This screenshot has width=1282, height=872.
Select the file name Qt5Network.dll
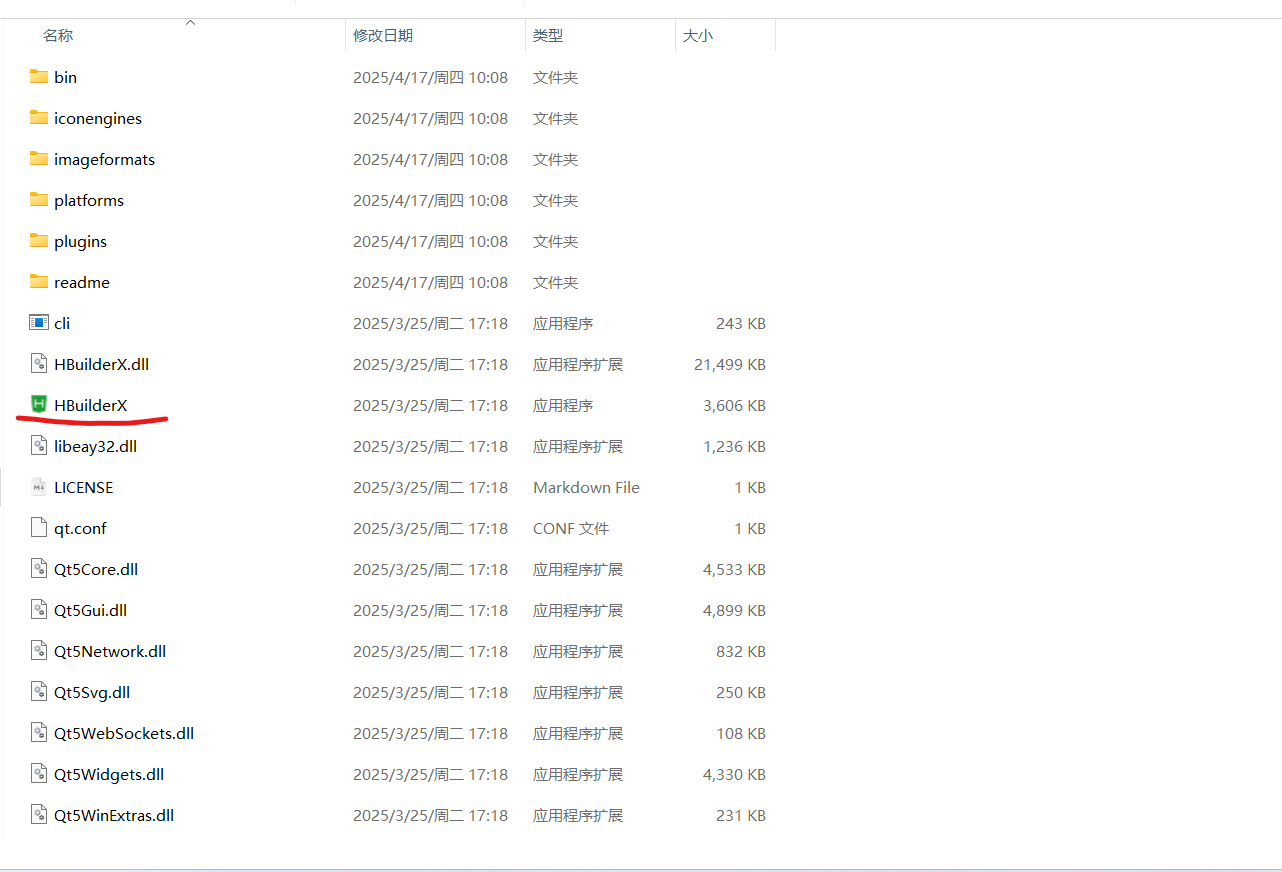[x=110, y=651]
